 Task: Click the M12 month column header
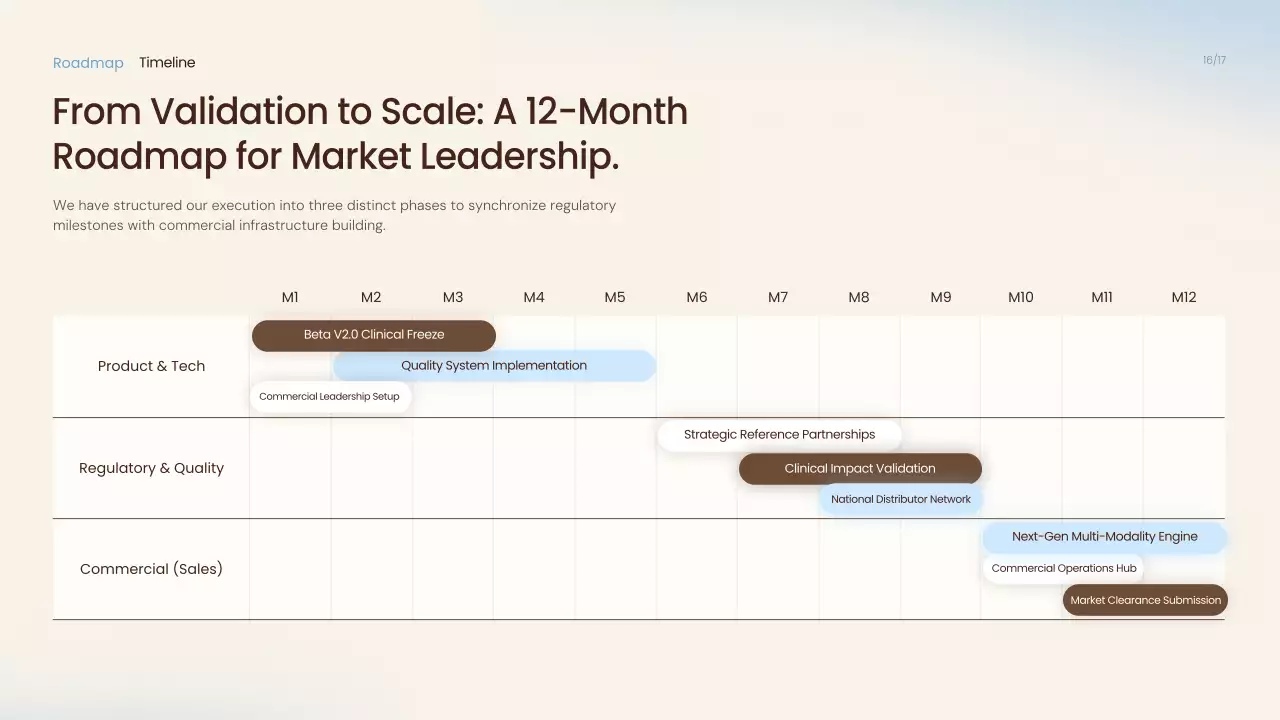(1184, 297)
